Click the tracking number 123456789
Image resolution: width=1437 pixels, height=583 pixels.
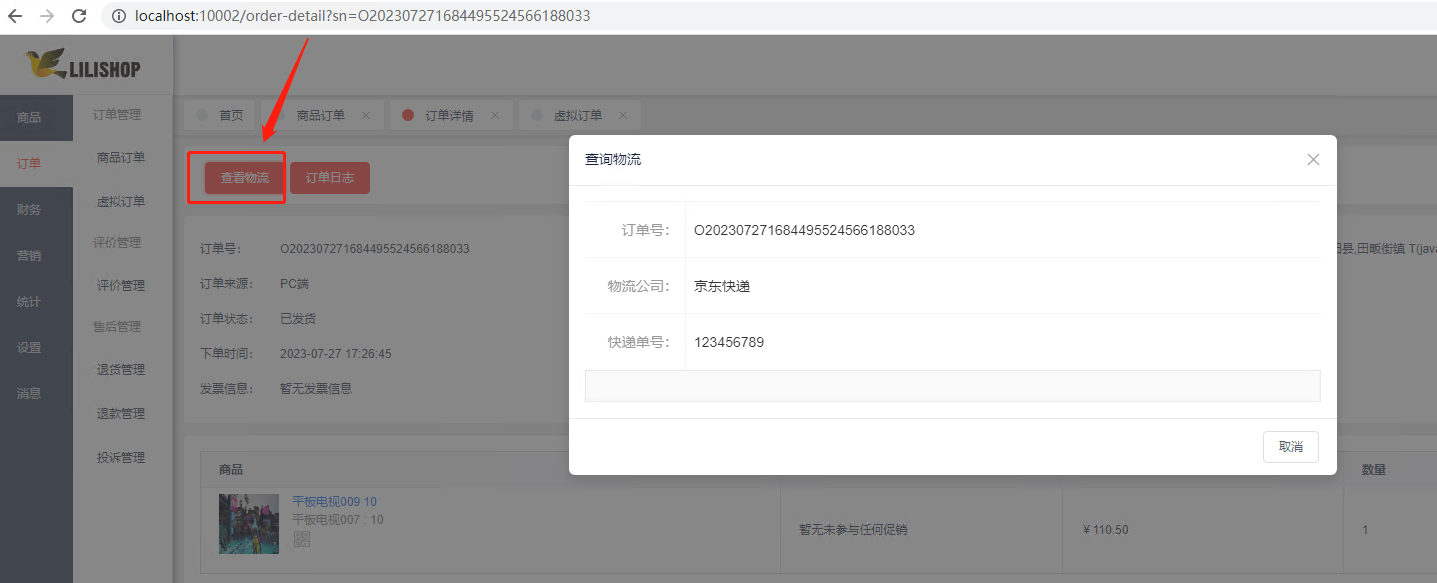click(729, 342)
